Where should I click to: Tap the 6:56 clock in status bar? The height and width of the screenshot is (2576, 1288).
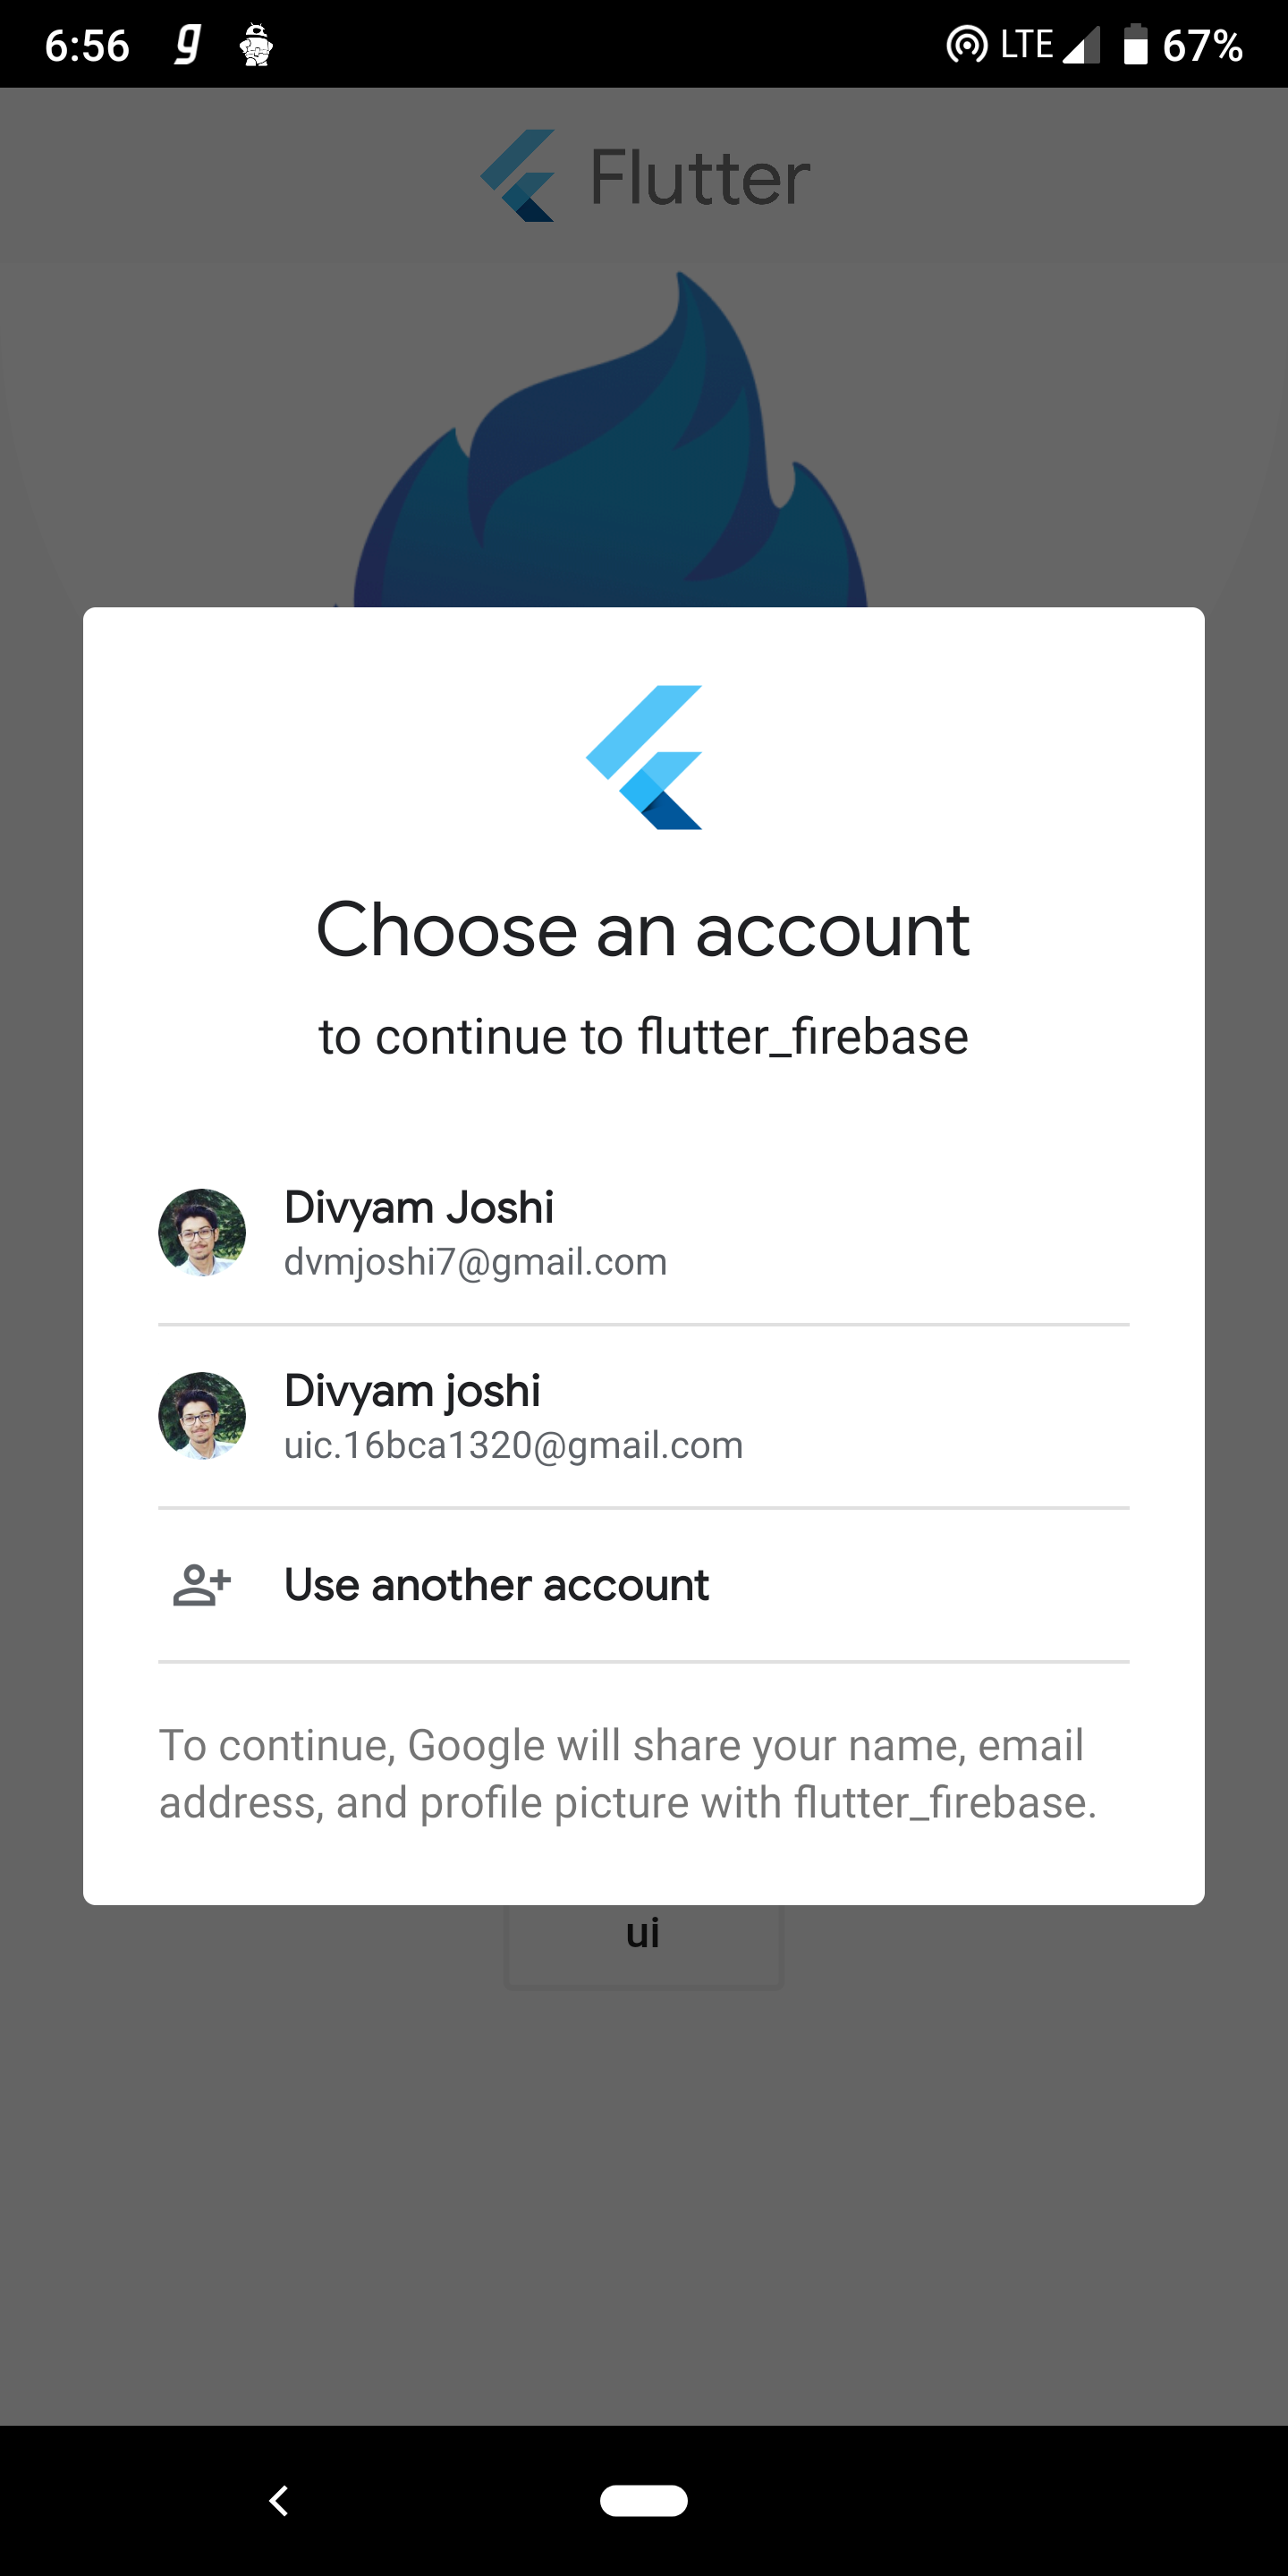[x=87, y=45]
